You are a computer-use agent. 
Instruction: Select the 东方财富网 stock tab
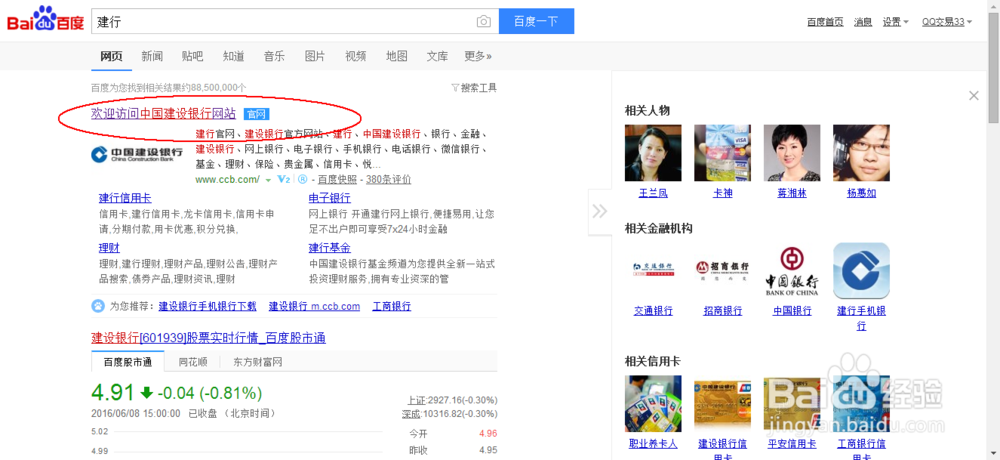tap(258, 362)
